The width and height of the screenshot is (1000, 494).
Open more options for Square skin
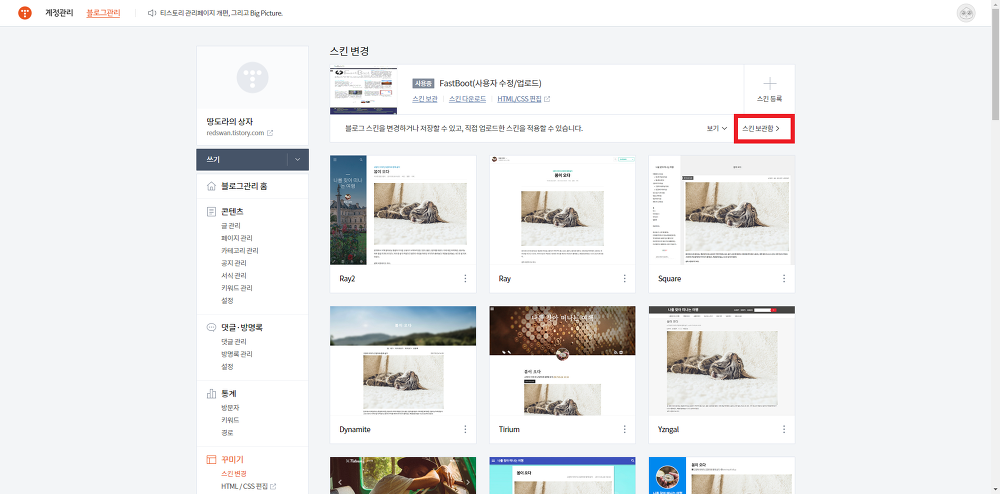[x=784, y=279]
